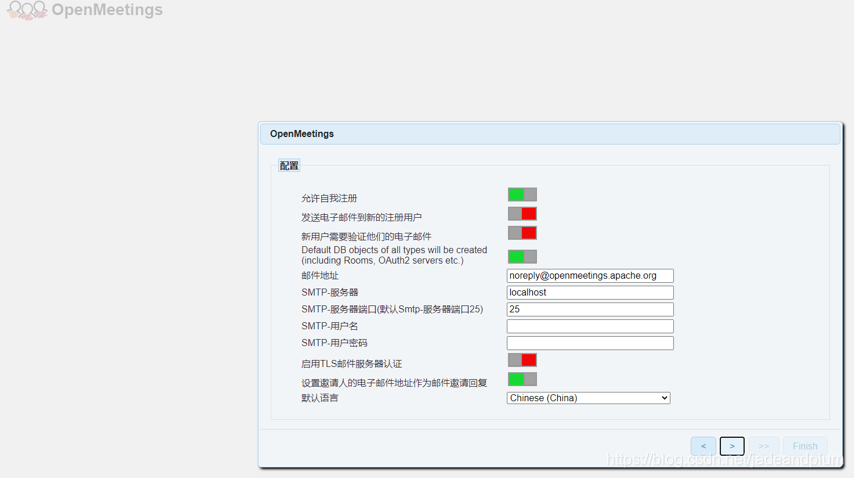
Task: Toggle the 新用户需要验证他们的电子邮件 switch
Action: tap(522, 233)
